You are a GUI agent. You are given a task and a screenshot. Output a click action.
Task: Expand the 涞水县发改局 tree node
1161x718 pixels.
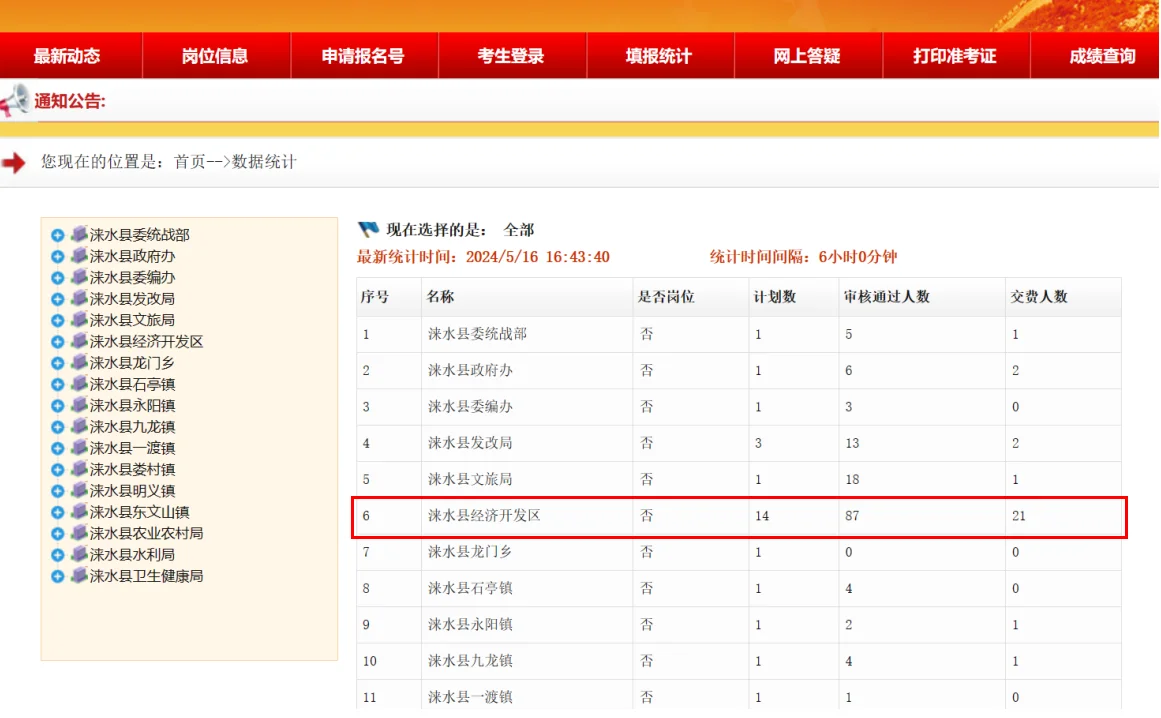coord(58,299)
